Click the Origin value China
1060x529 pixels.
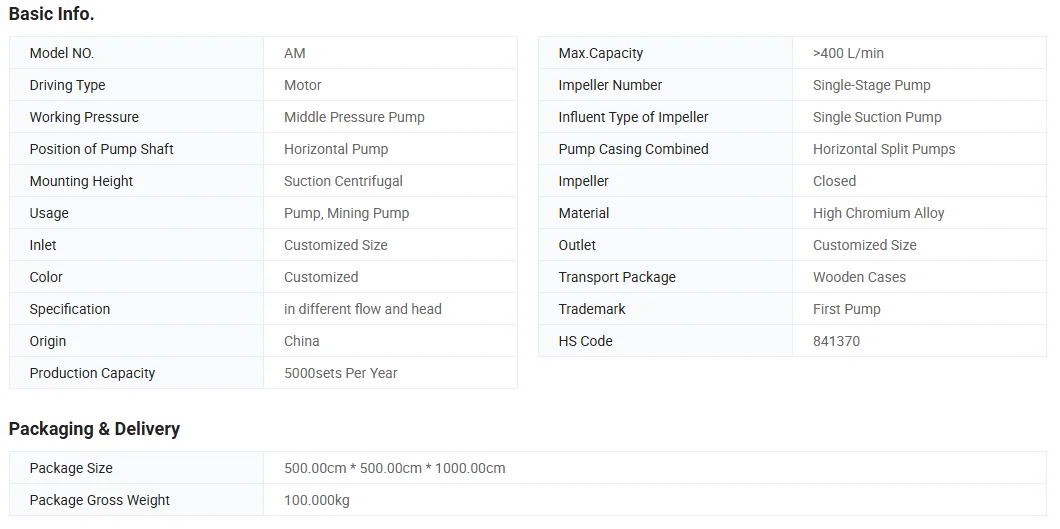point(301,341)
